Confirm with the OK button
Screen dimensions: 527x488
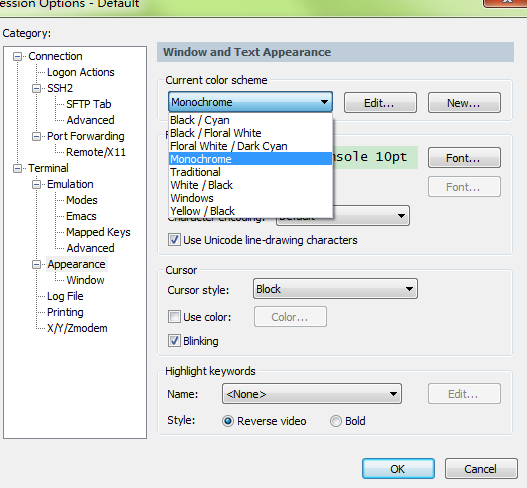click(398, 469)
